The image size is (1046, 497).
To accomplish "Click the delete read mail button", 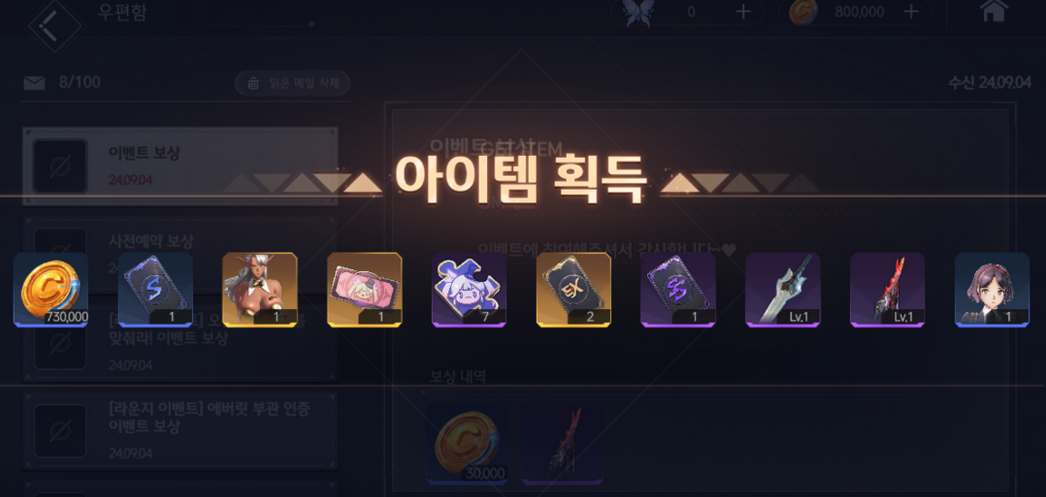I will 292,83.
